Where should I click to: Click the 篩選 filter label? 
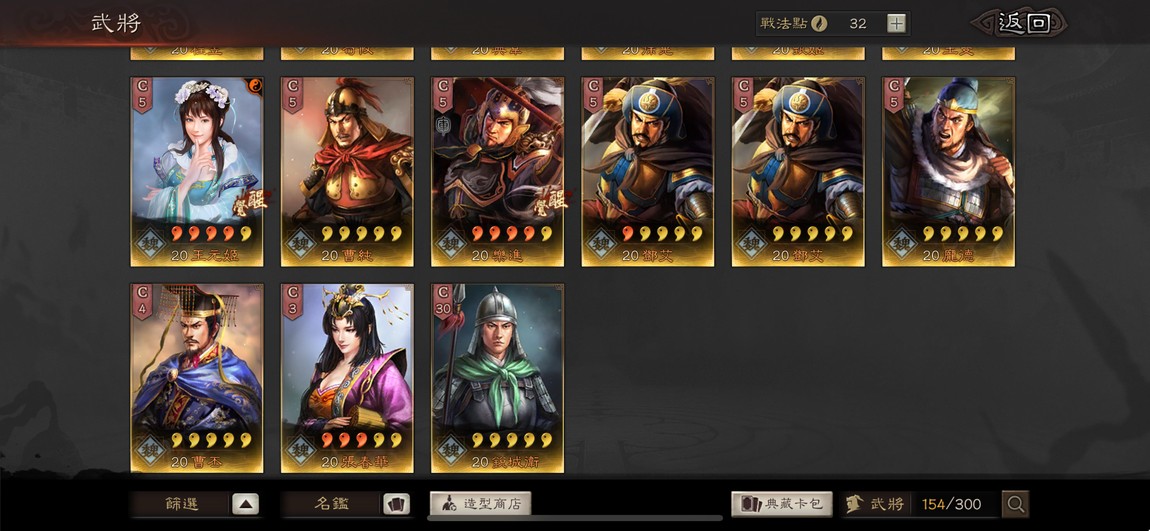(x=182, y=505)
